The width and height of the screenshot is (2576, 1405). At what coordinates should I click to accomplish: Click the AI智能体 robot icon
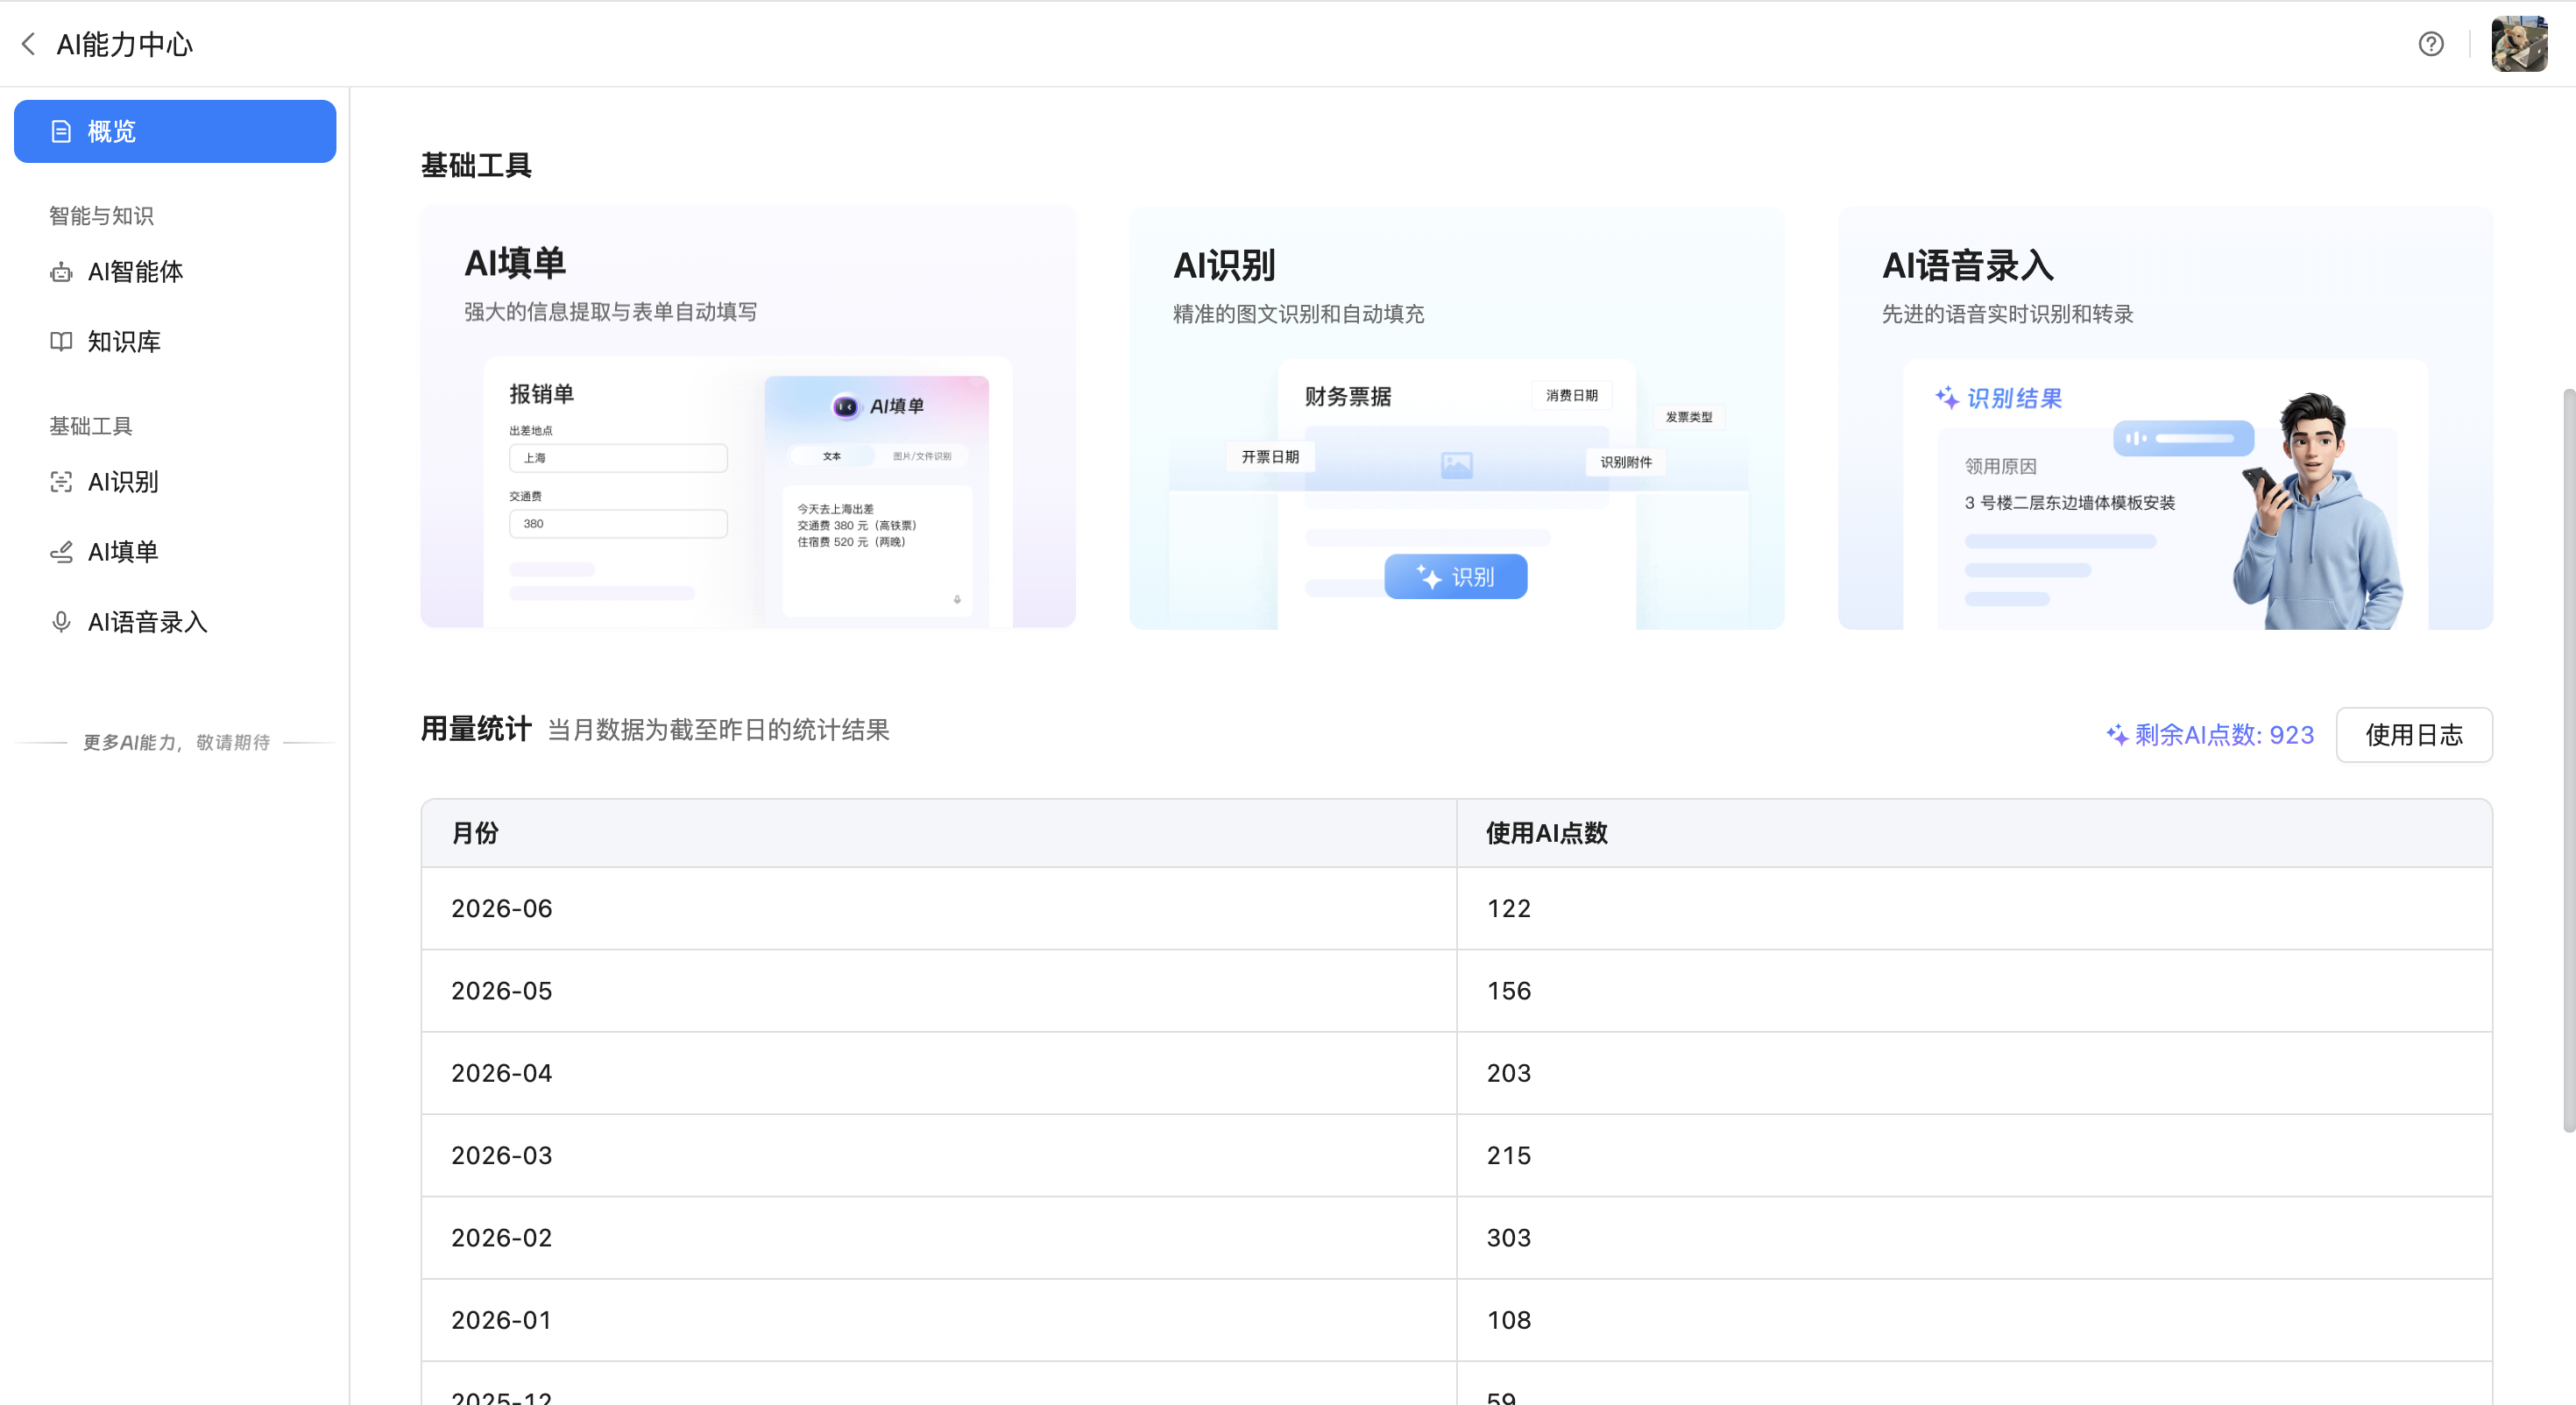click(61, 272)
